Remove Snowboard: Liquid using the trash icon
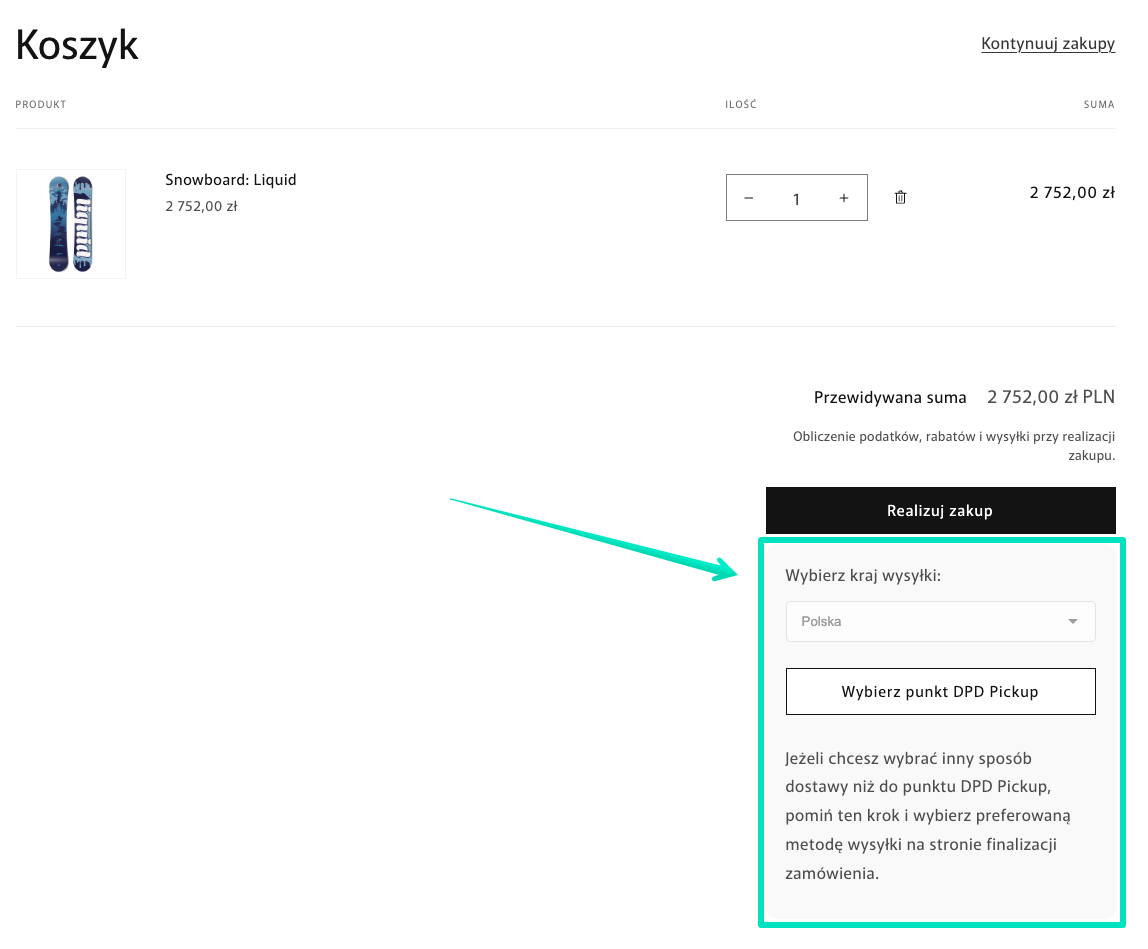 [x=900, y=198]
